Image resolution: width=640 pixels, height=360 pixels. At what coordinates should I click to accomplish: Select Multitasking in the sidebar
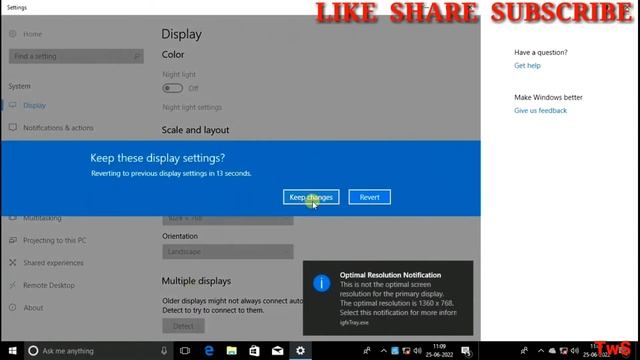pos(42,219)
